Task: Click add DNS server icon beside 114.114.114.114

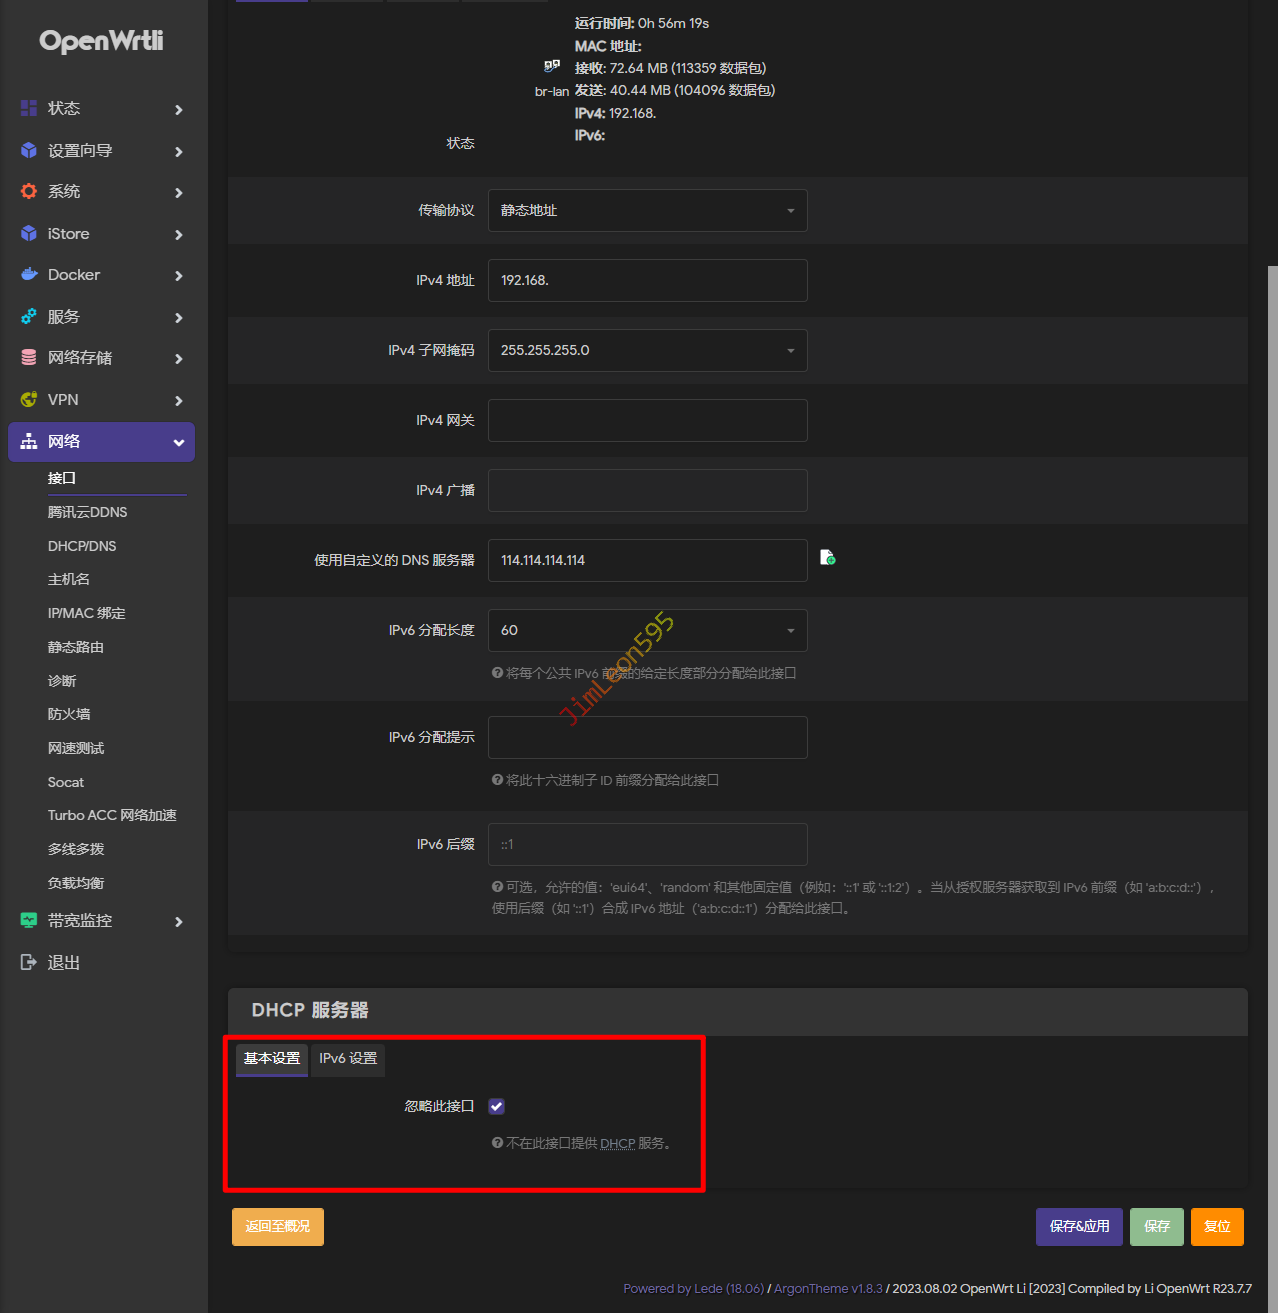Action: (x=827, y=558)
